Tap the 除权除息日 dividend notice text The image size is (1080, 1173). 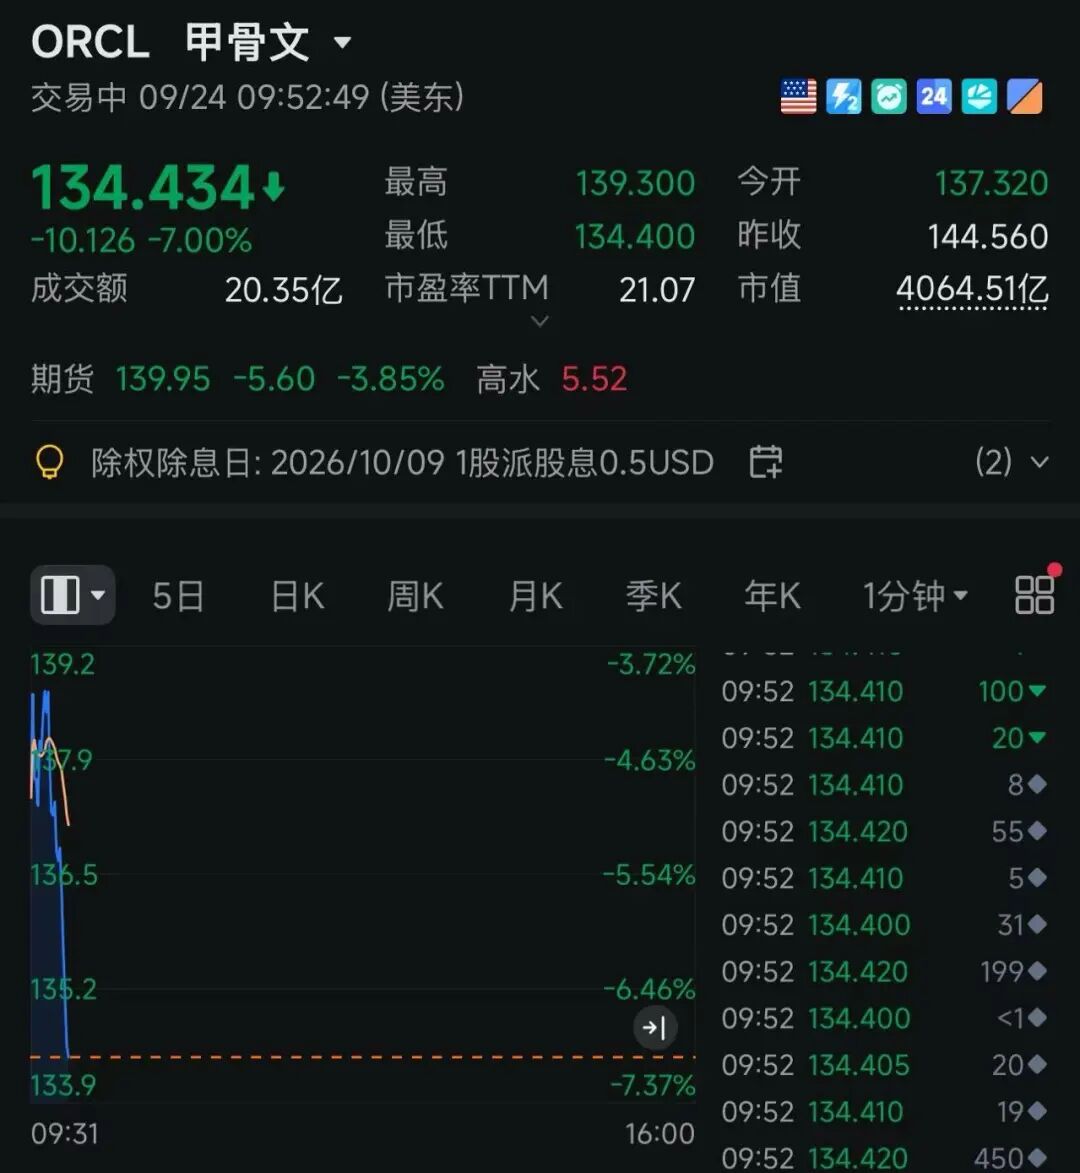pyautogui.click(x=402, y=462)
